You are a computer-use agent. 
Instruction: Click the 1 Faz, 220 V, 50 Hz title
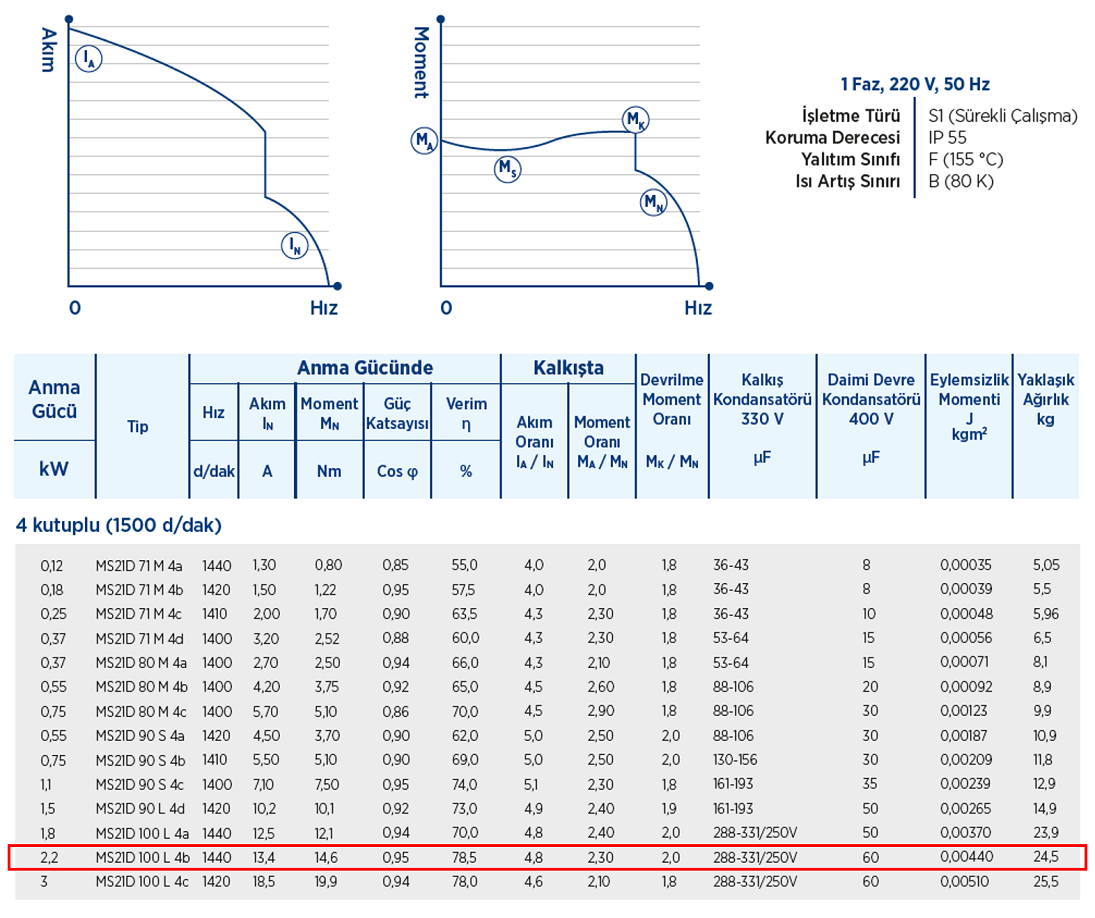(x=915, y=85)
